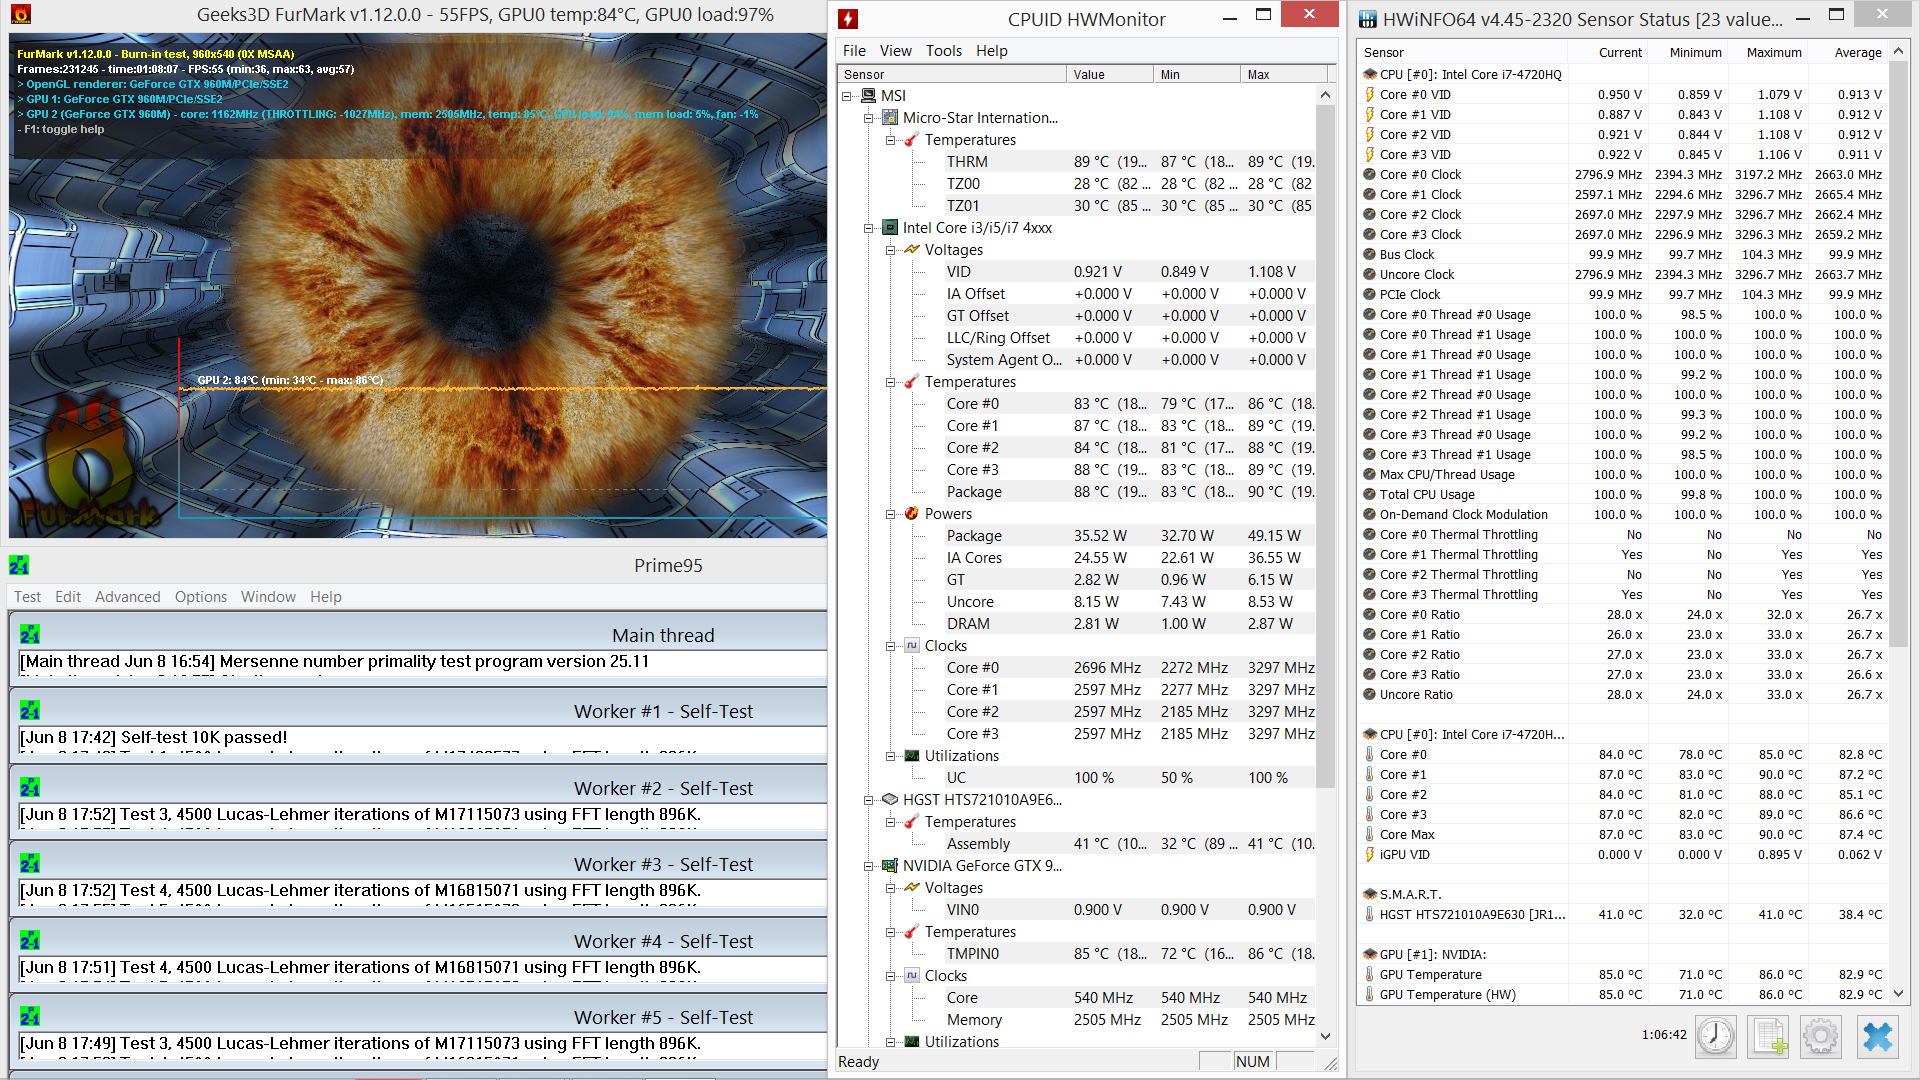1920x1080 pixels.
Task: Click the Intel Clocks node icon in HWMonitor
Action: point(912,646)
